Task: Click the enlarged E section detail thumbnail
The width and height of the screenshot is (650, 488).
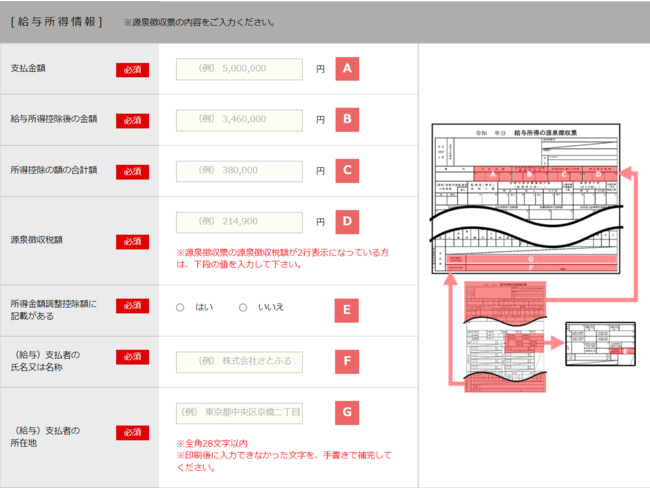Action: (600, 344)
